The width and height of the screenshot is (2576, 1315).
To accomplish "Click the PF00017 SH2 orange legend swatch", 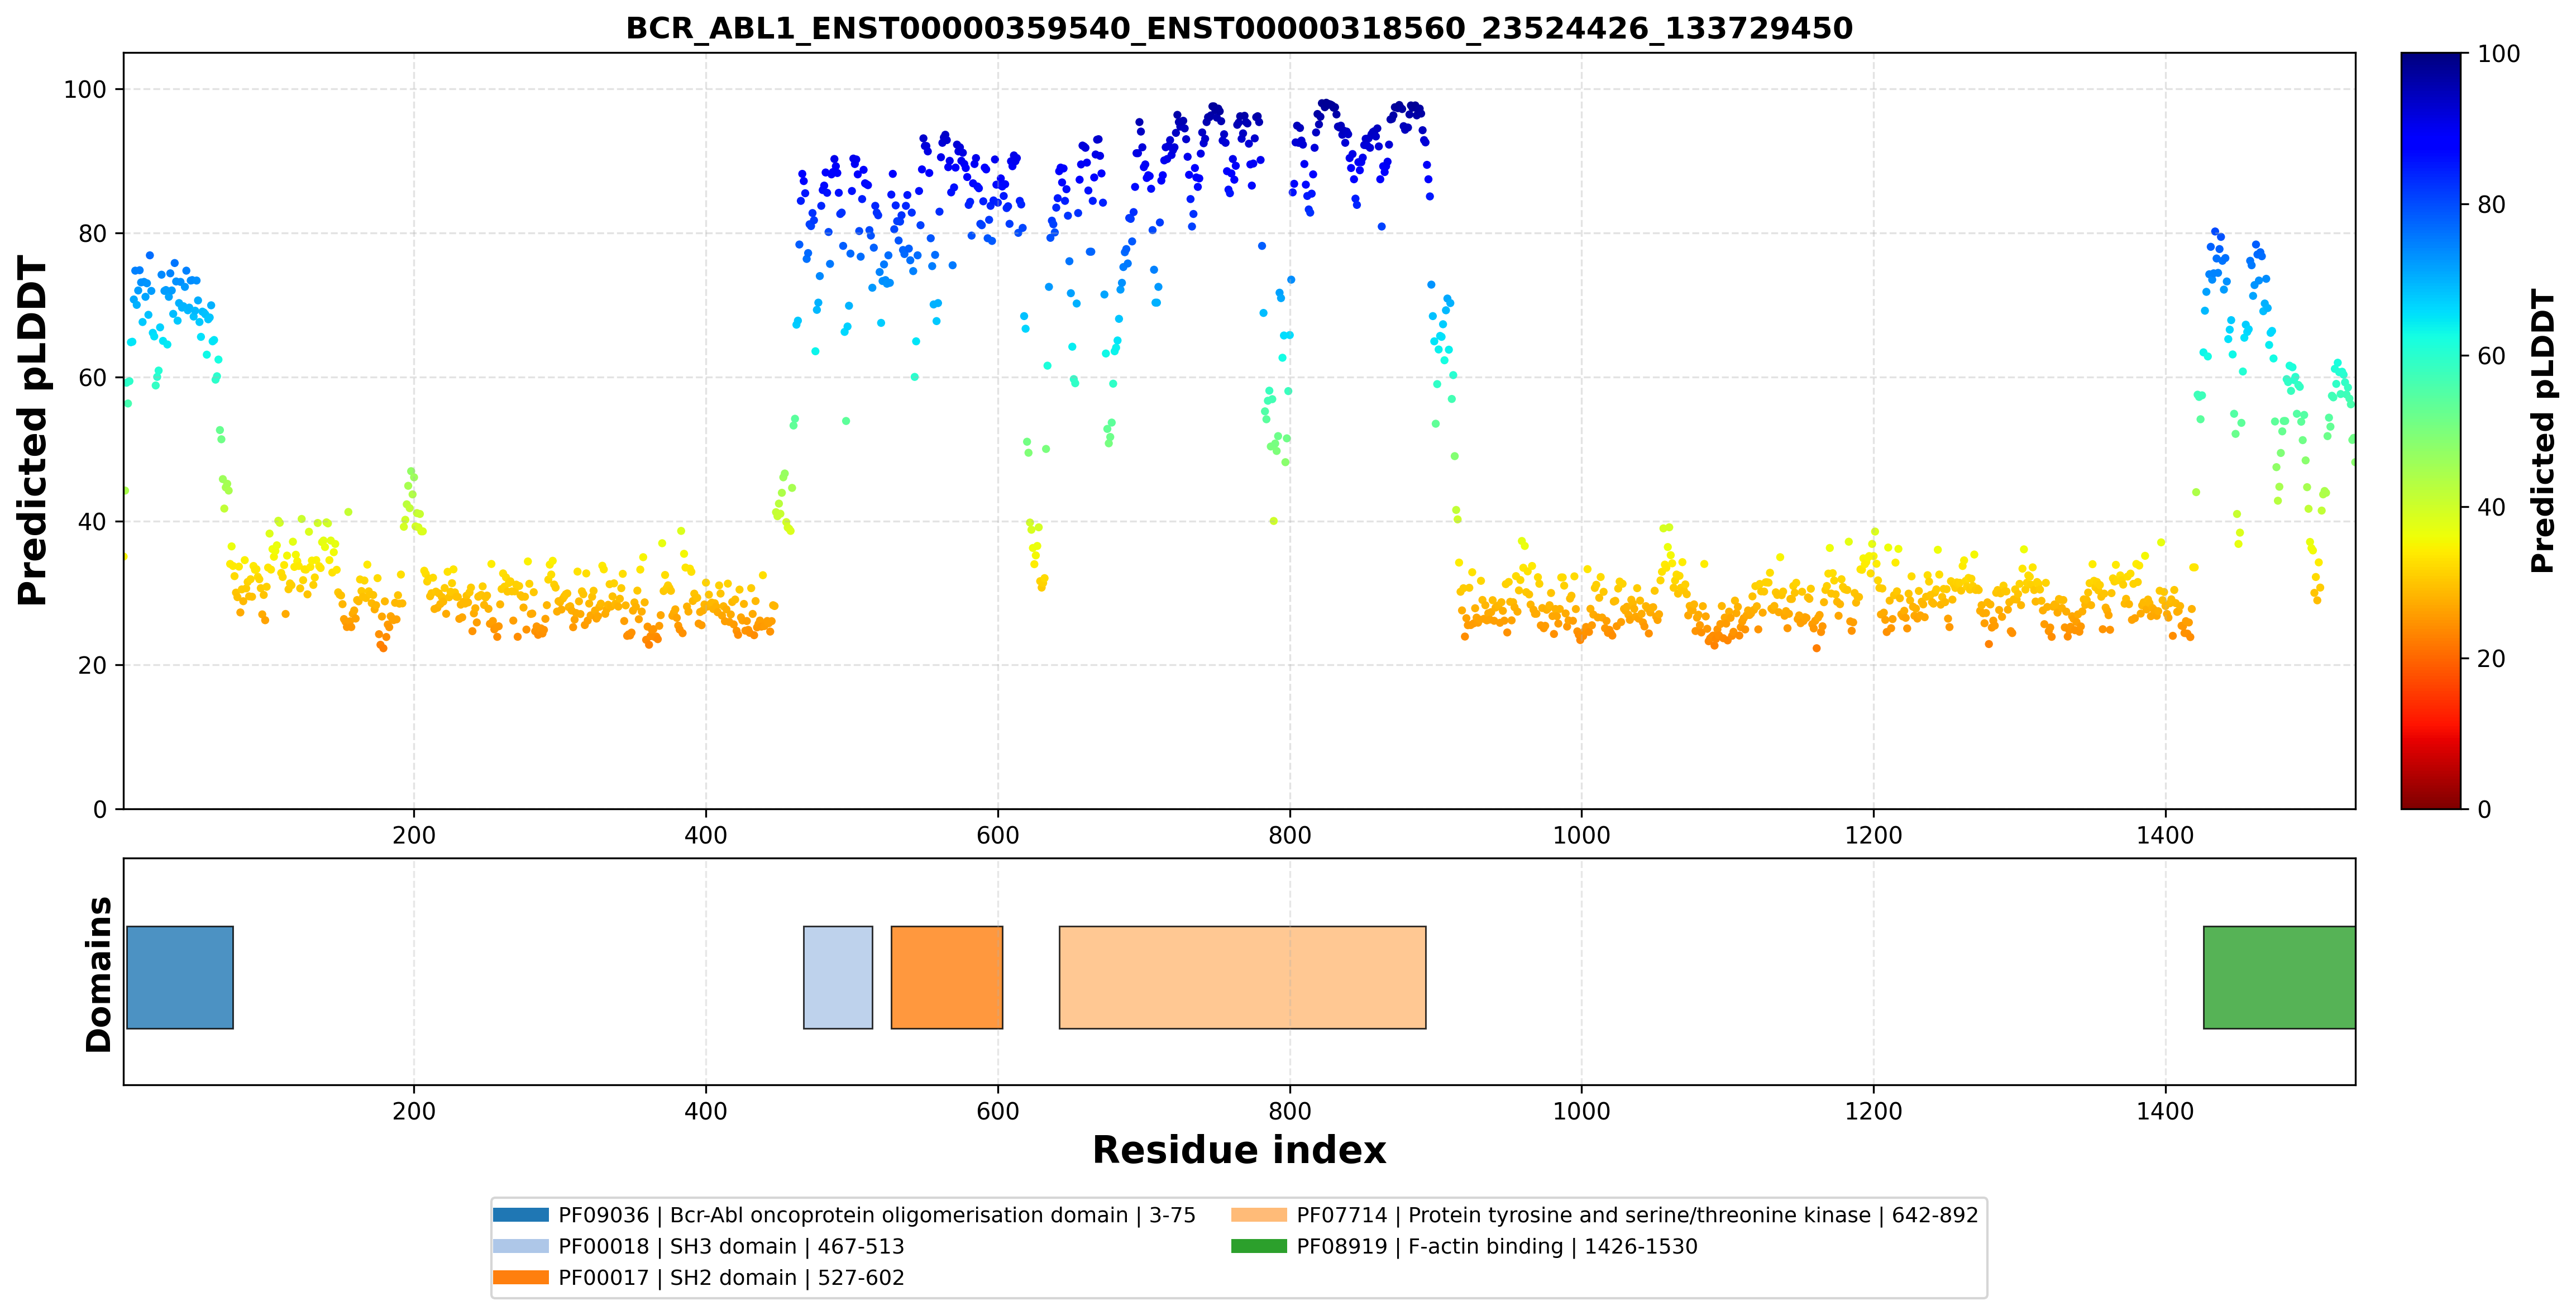I will (521, 1277).
